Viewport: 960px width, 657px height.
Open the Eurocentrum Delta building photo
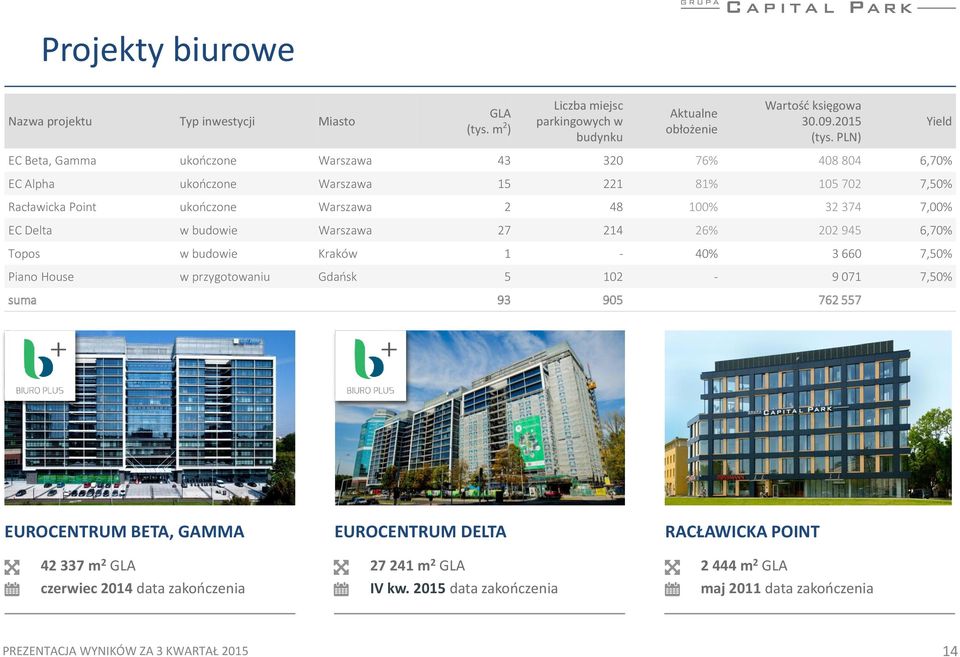click(480, 418)
